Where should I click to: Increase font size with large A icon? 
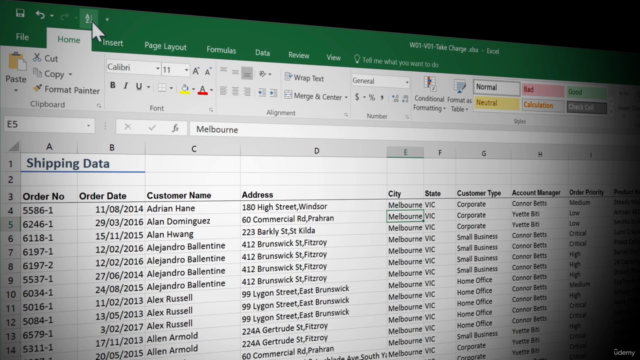[x=196, y=71]
